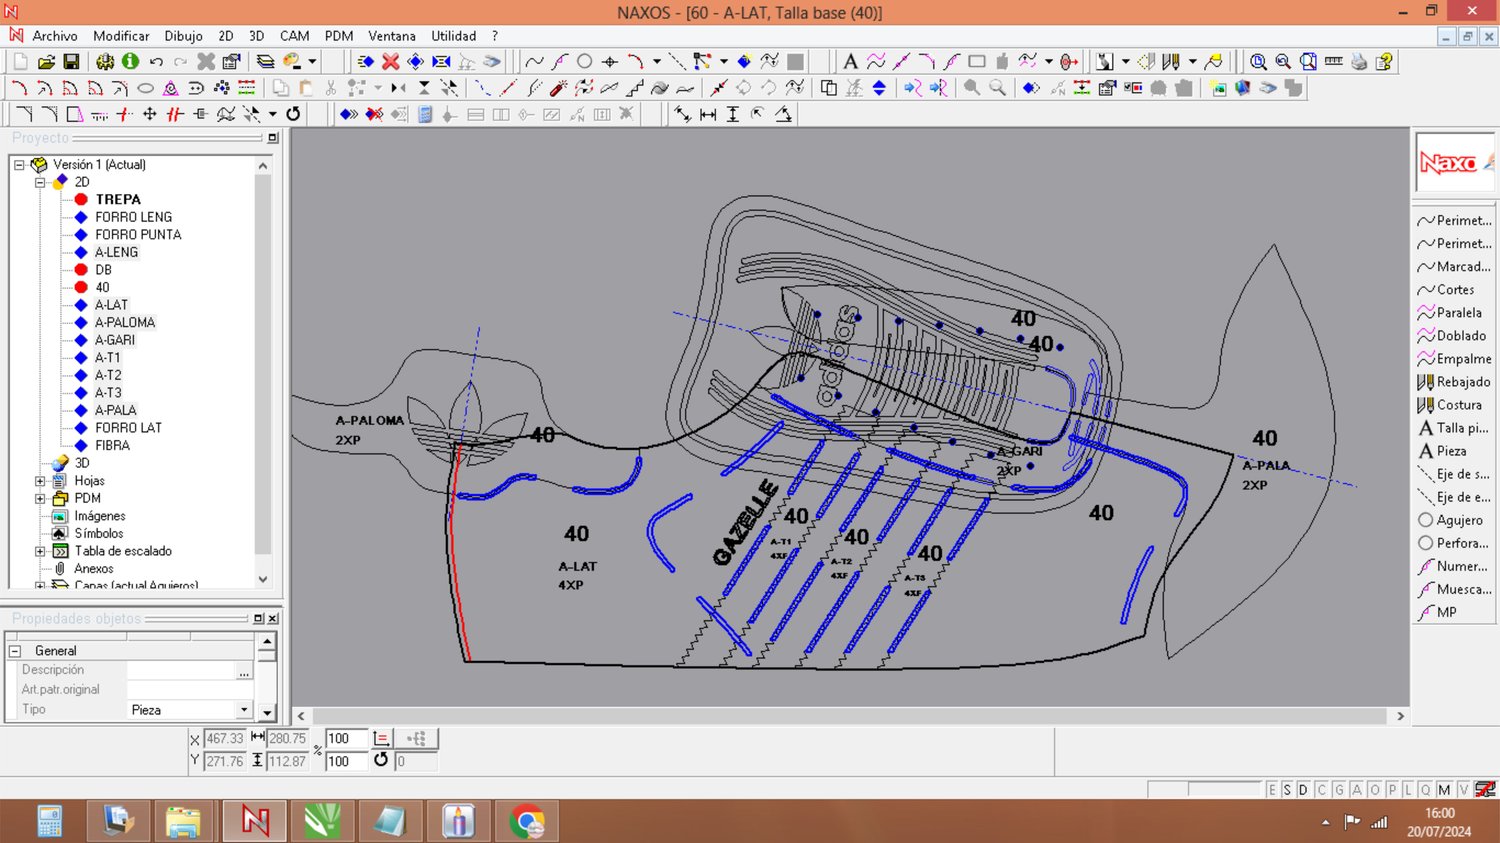Open the Ventana menu
The image size is (1500, 843).
[x=392, y=36]
